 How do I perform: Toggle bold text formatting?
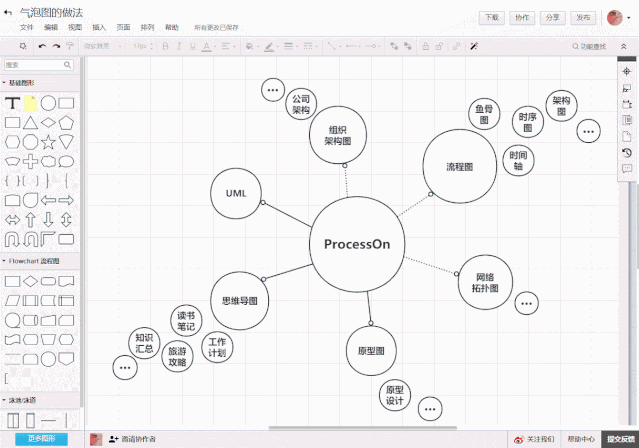click(x=165, y=46)
